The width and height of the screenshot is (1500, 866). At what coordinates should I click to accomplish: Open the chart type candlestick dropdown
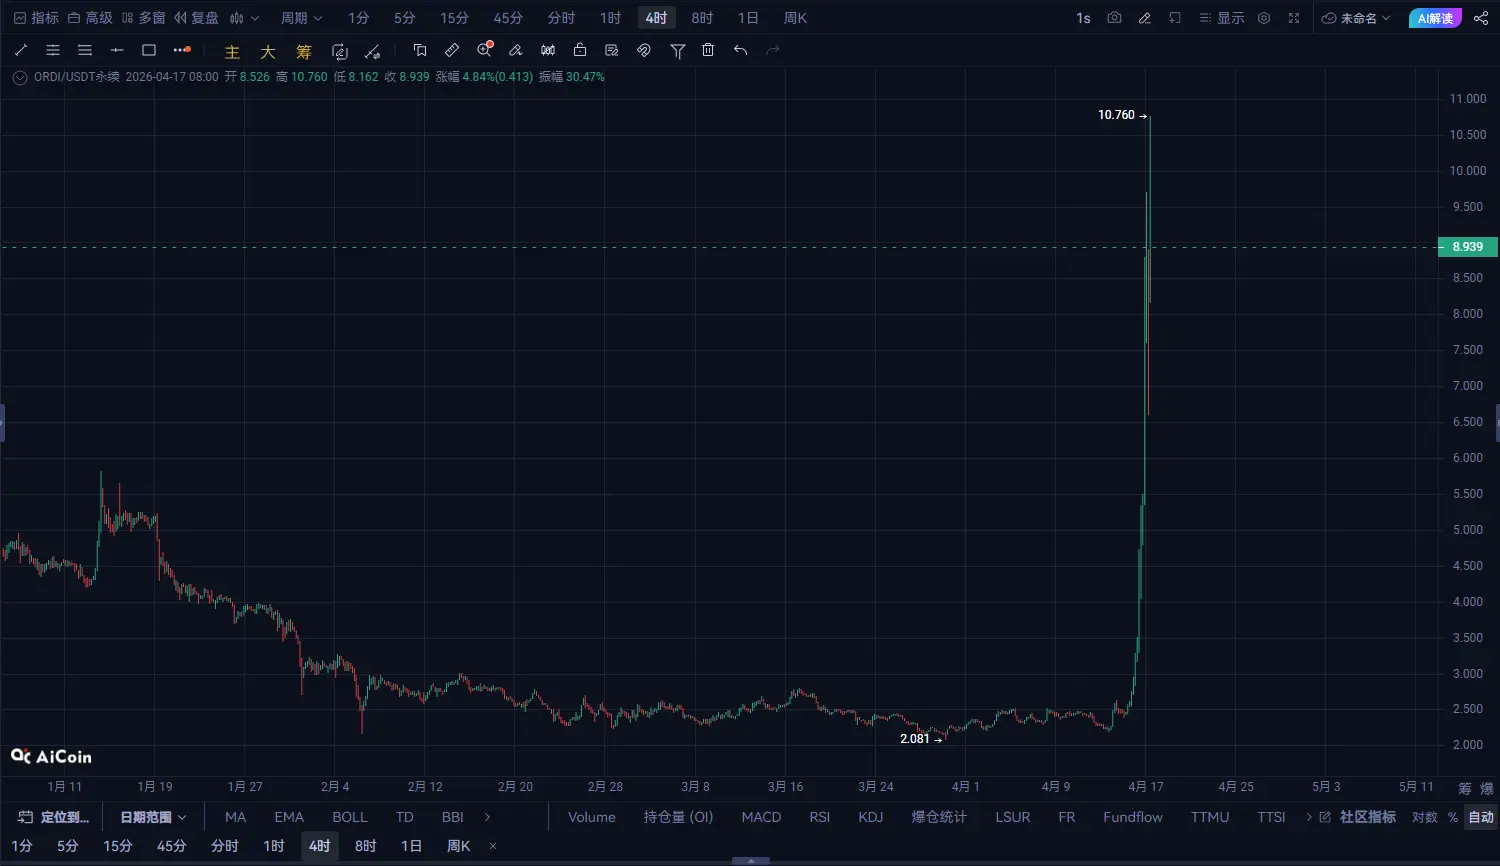244,18
